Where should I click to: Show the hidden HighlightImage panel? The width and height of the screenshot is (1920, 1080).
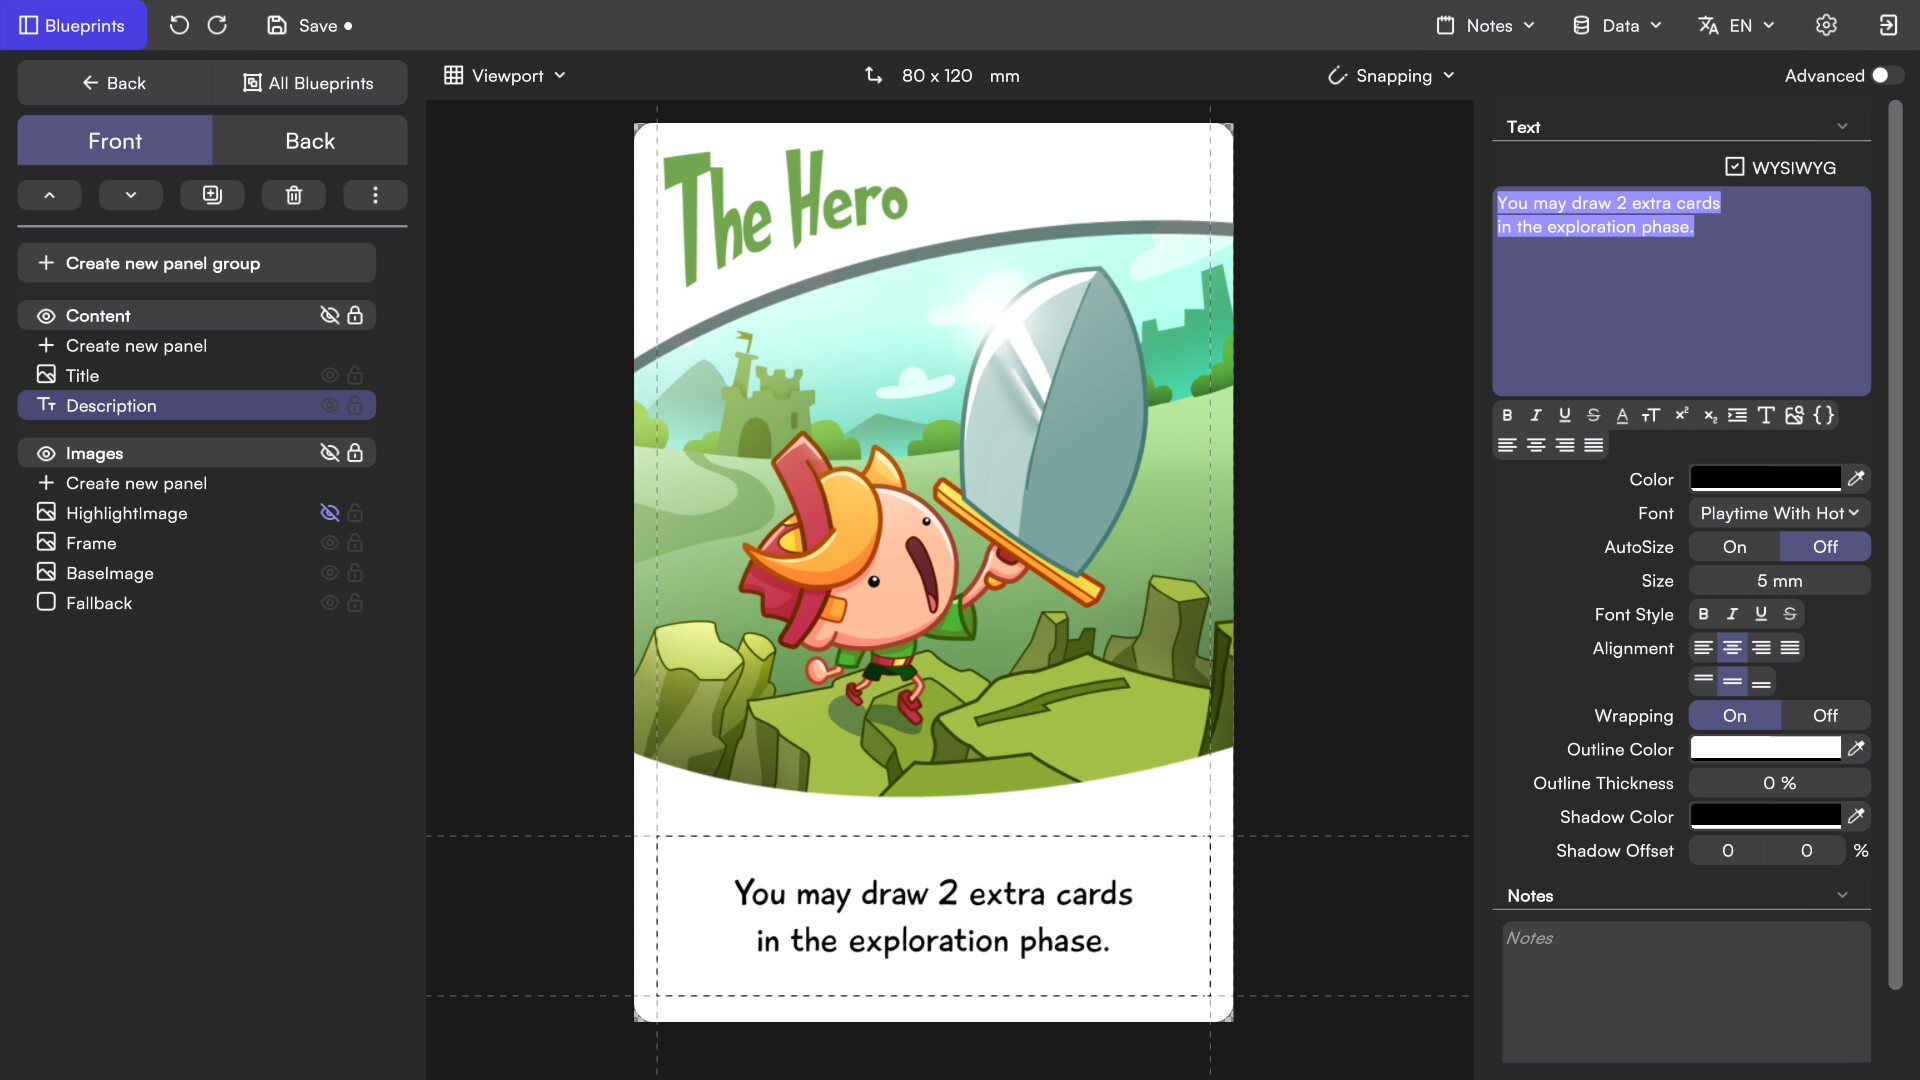point(330,513)
